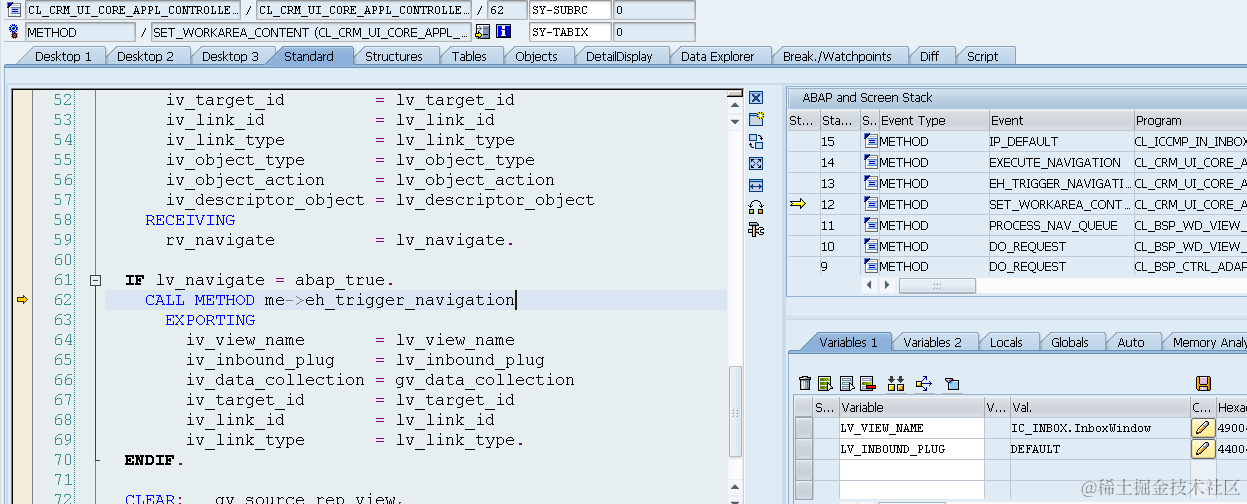Screen dimensions: 1247x504
Task: Click the right scroll arrow of stack table
Action: [887, 285]
